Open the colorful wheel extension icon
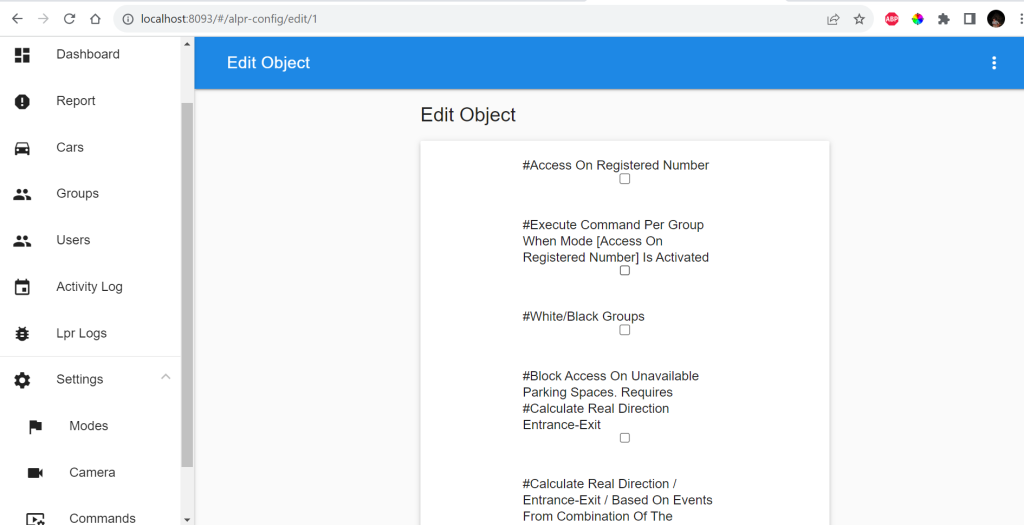 [918, 19]
